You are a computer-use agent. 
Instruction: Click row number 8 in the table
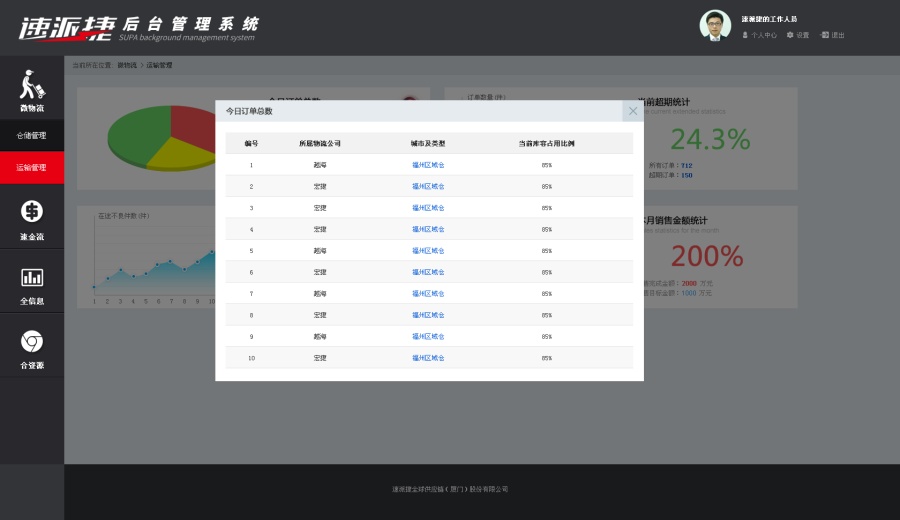251,315
